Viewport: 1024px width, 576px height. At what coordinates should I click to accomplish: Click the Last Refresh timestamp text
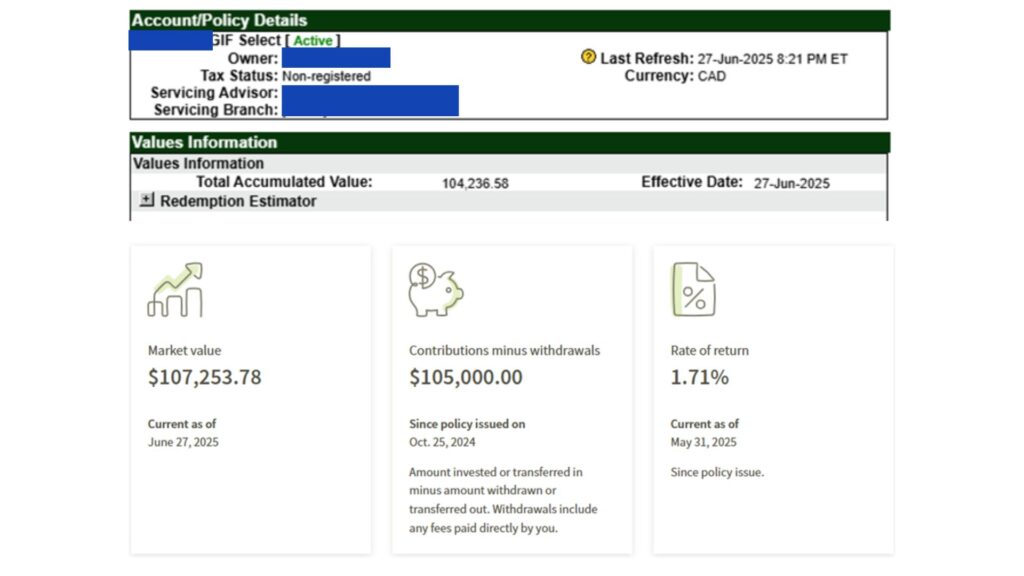pos(772,59)
